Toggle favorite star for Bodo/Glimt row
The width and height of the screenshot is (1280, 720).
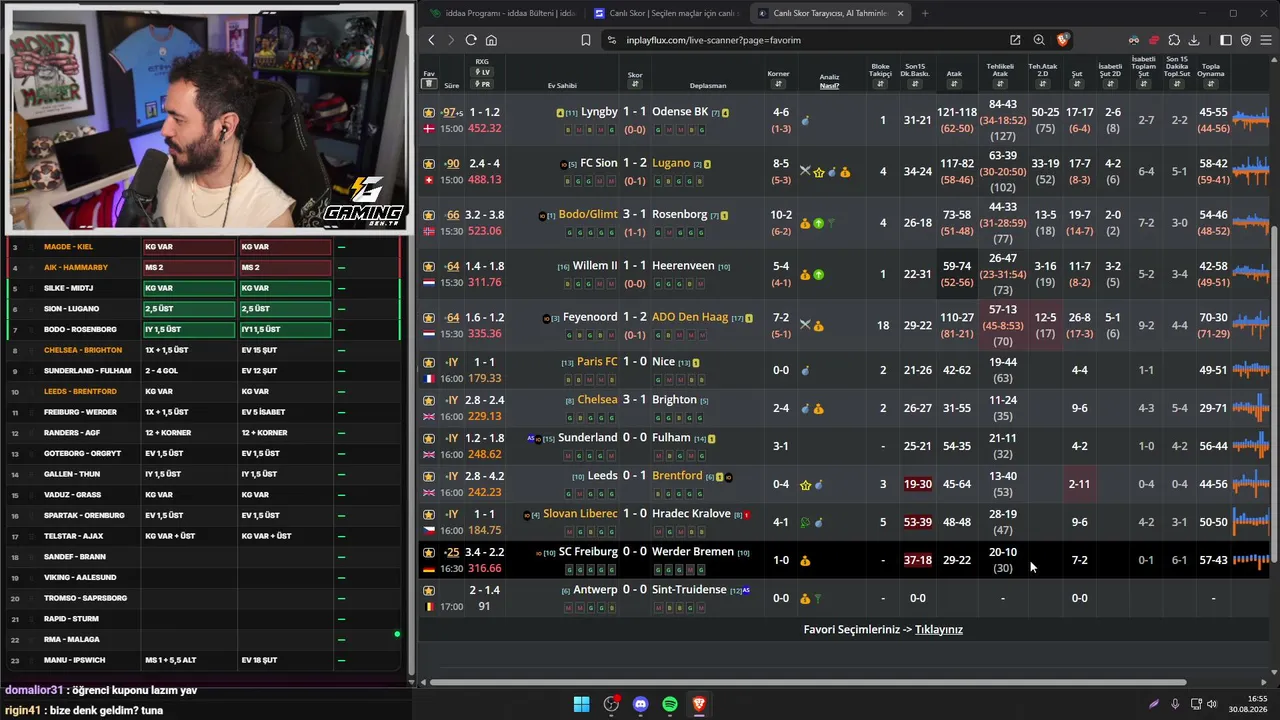(x=429, y=215)
